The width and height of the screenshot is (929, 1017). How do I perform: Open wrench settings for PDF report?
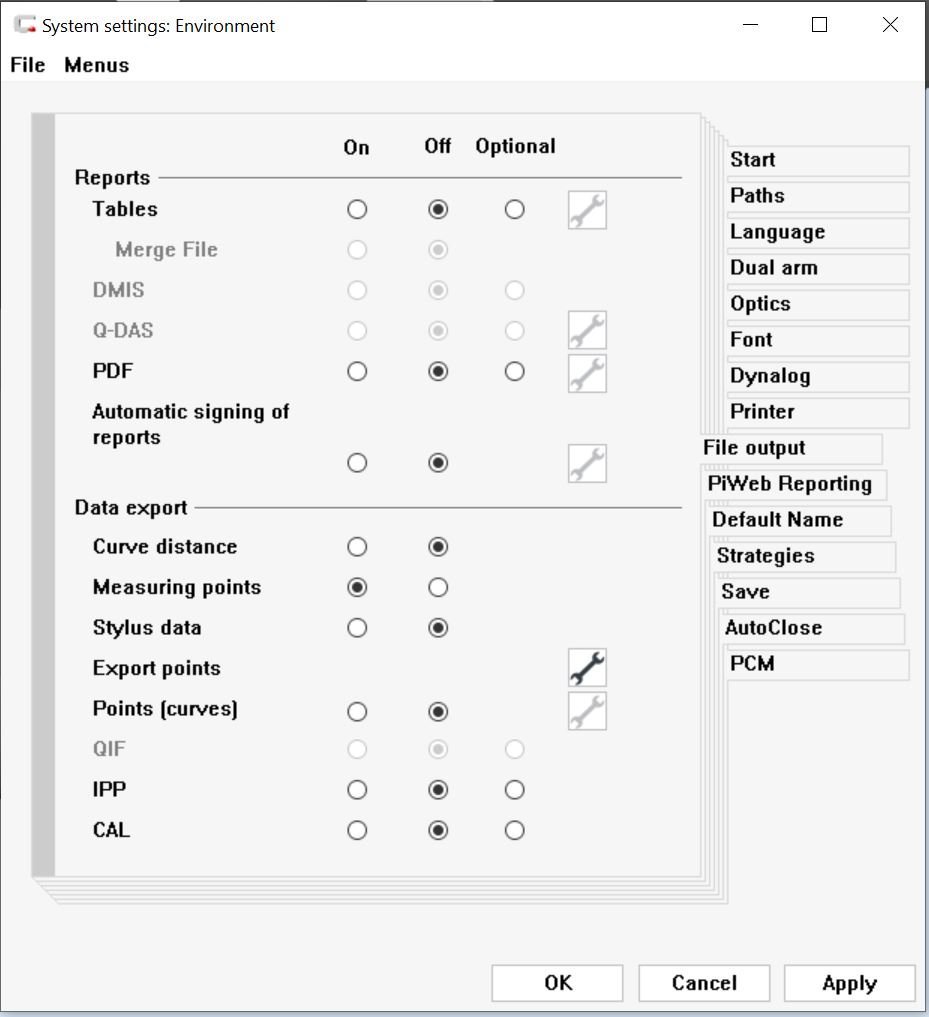[x=587, y=372]
